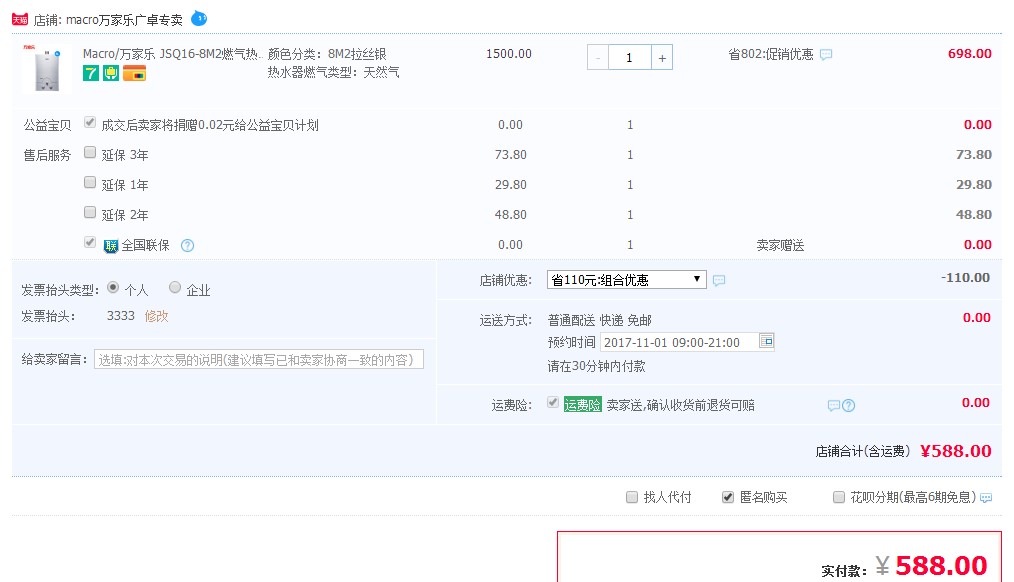Click the 联 national warranty badge
Screen dimensions: 1014x582
coord(110,243)
